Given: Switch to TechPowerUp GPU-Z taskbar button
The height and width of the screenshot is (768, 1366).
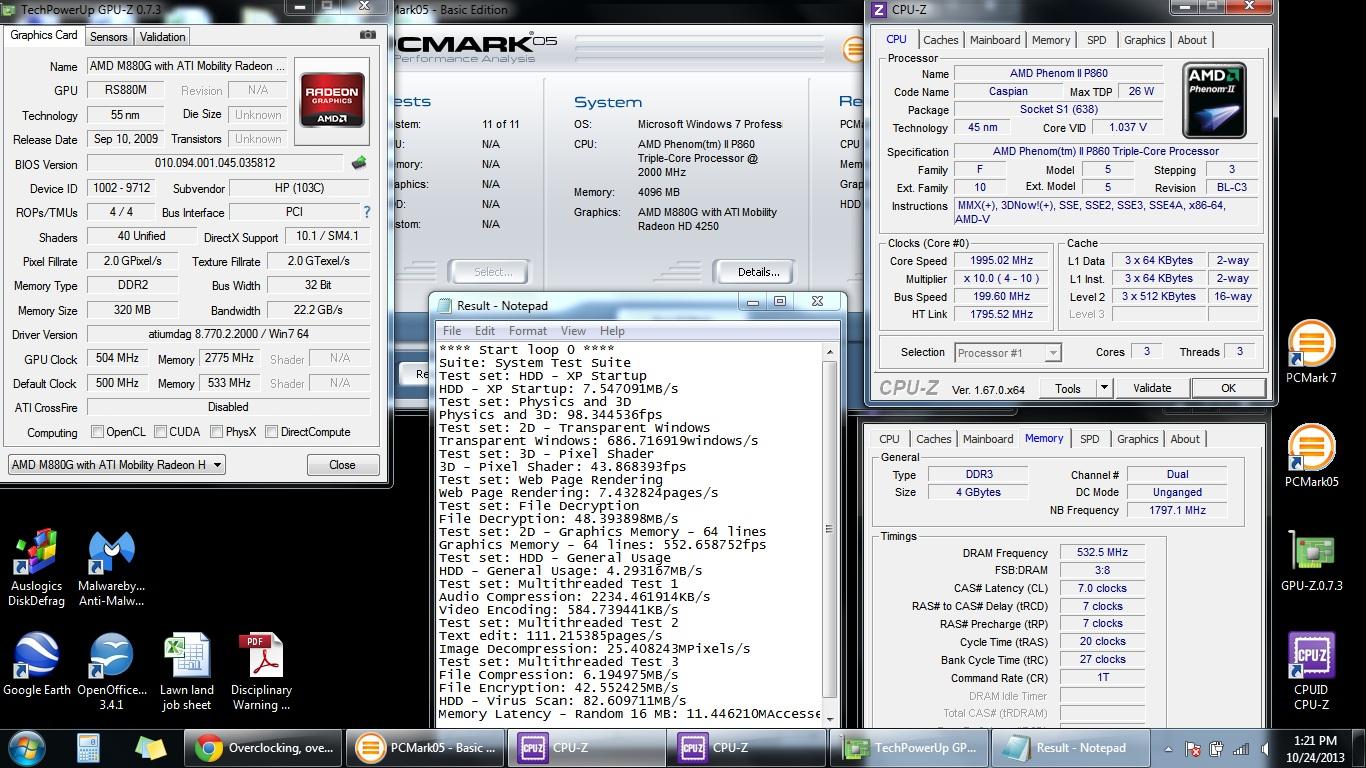Looking at the screenshot, I should coord(911,747).
